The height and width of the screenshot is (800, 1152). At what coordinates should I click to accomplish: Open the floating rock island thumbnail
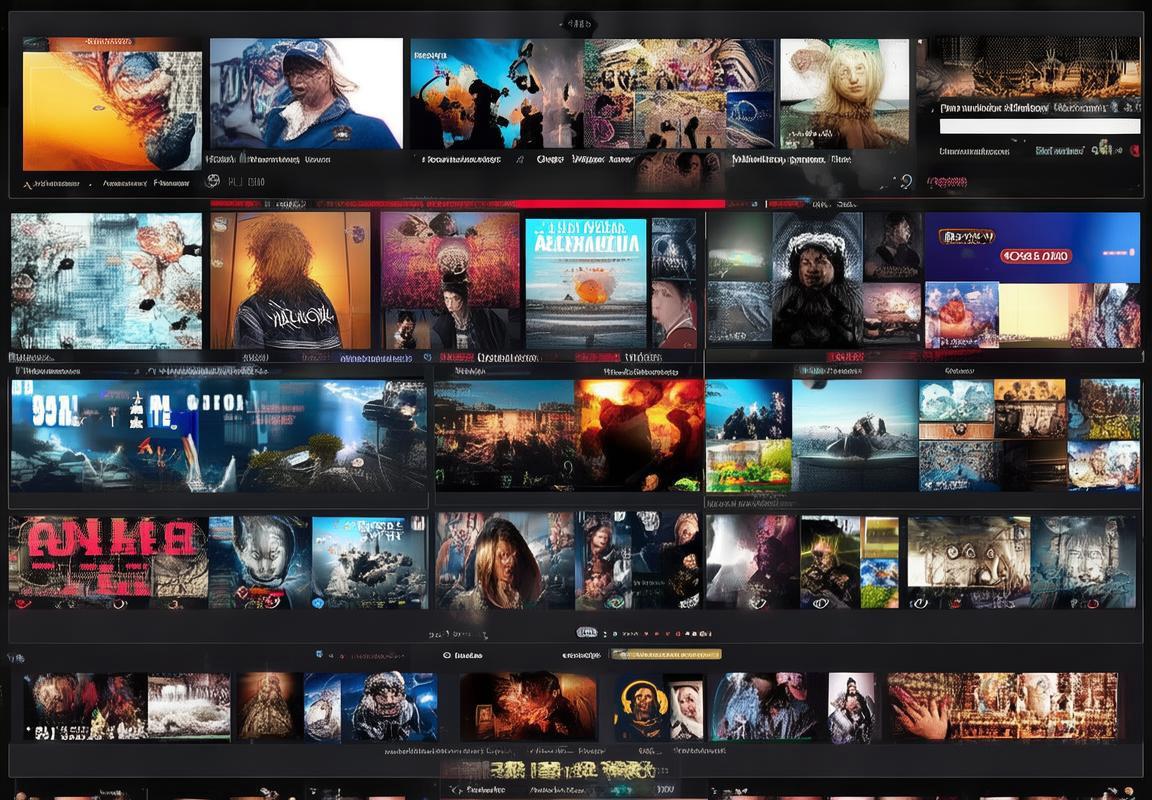coord(369,562)
